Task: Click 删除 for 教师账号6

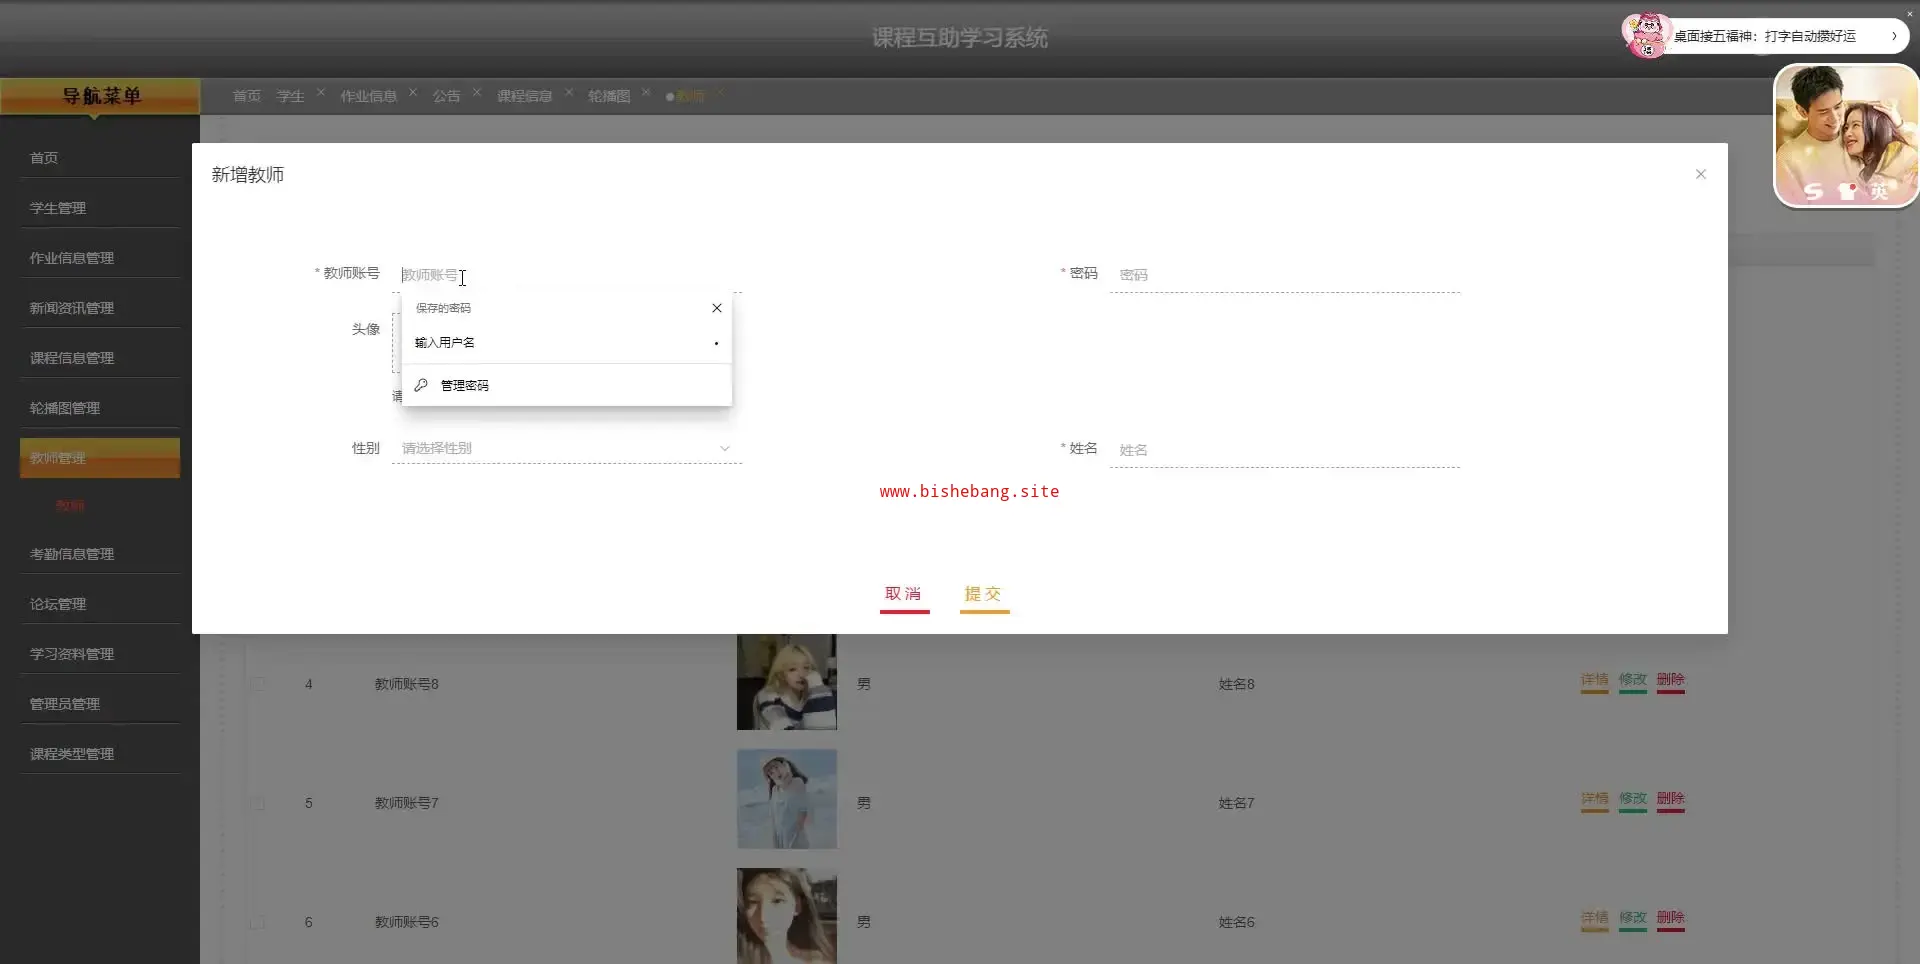Action: coord(1671,918)
